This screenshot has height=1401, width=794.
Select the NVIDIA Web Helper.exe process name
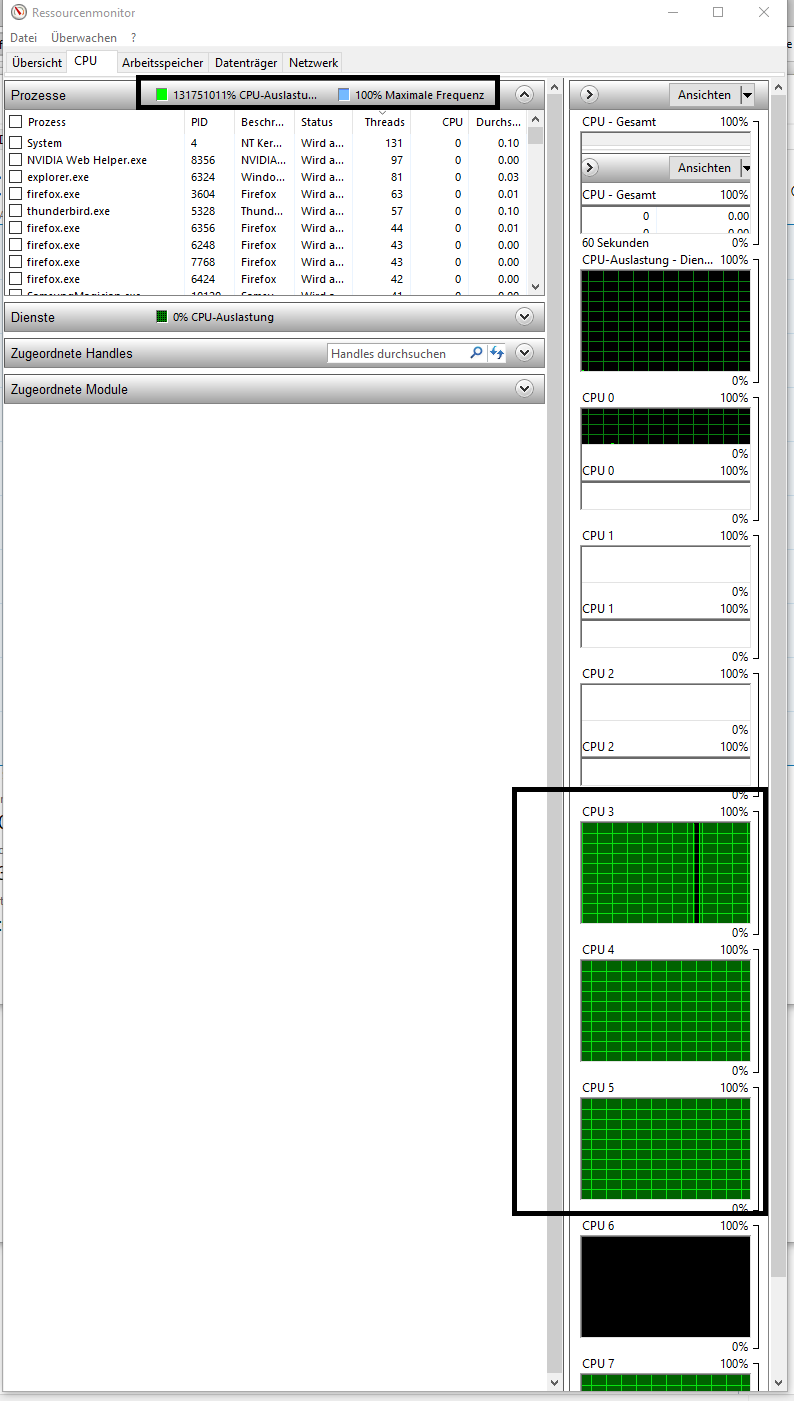[x=87, y=160]
